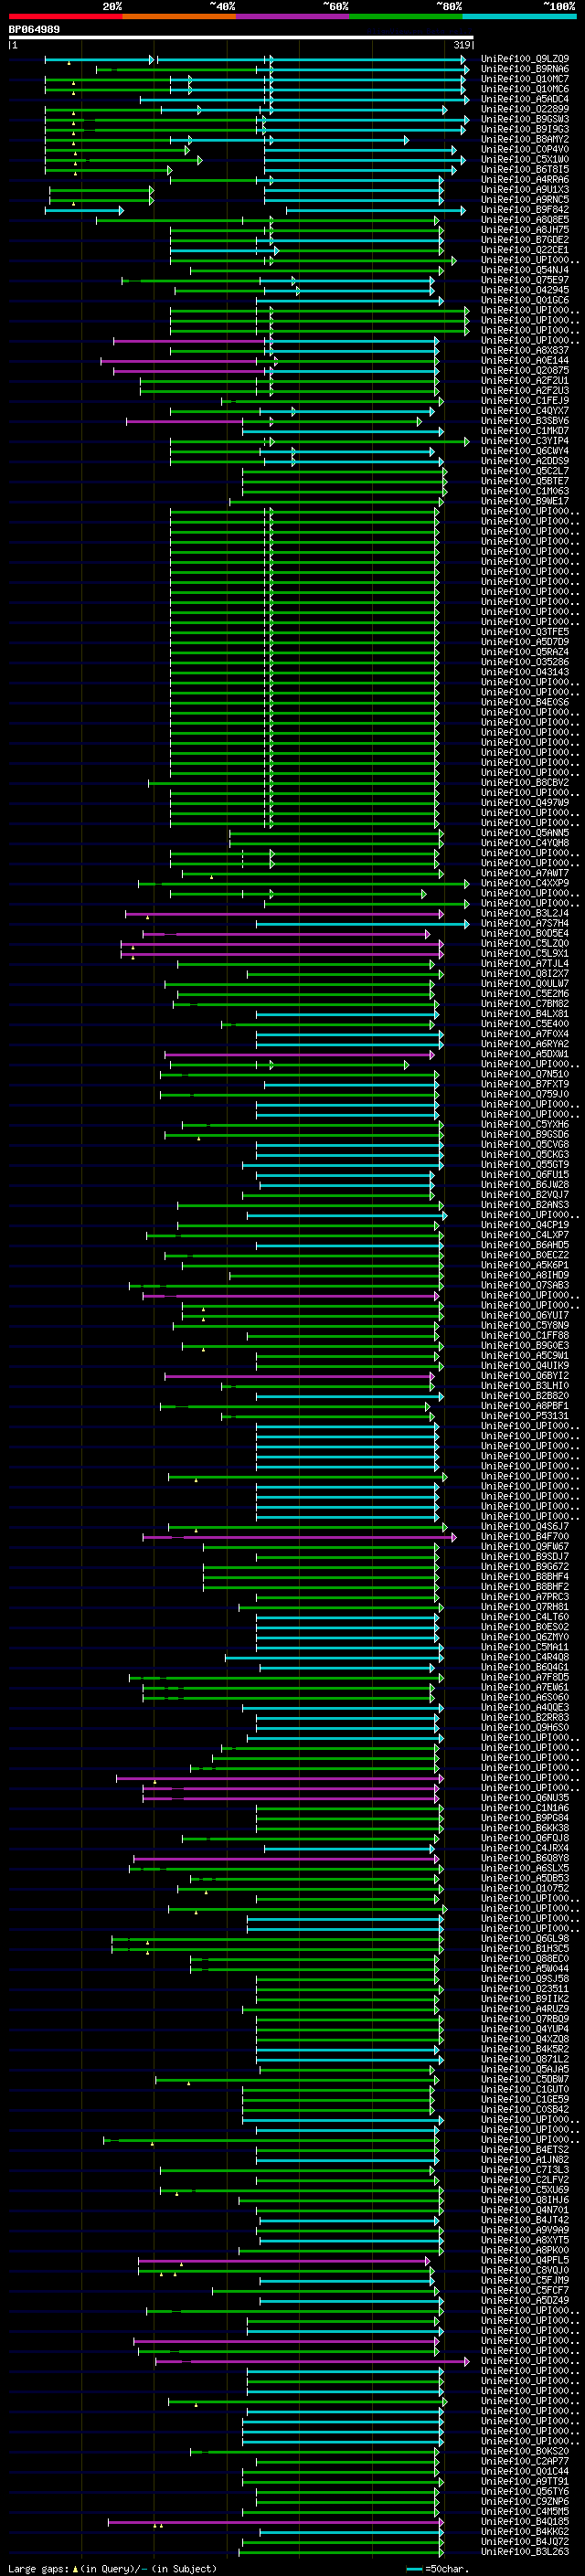Select hit label UniRef100_C4QYX7
This screenshot has width=585, height=2576.
pyautogui.click(x=525, y=410)
